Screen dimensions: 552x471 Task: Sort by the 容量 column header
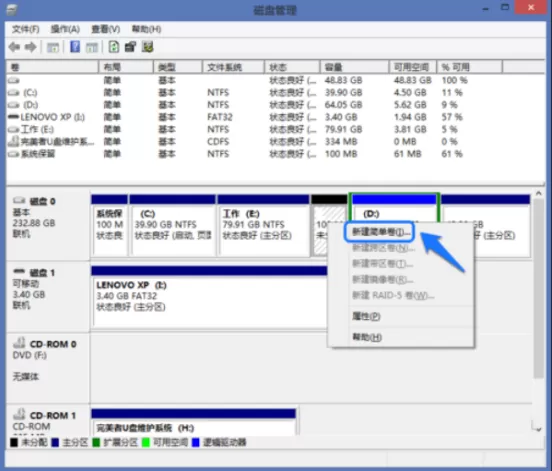click(355, 67)
